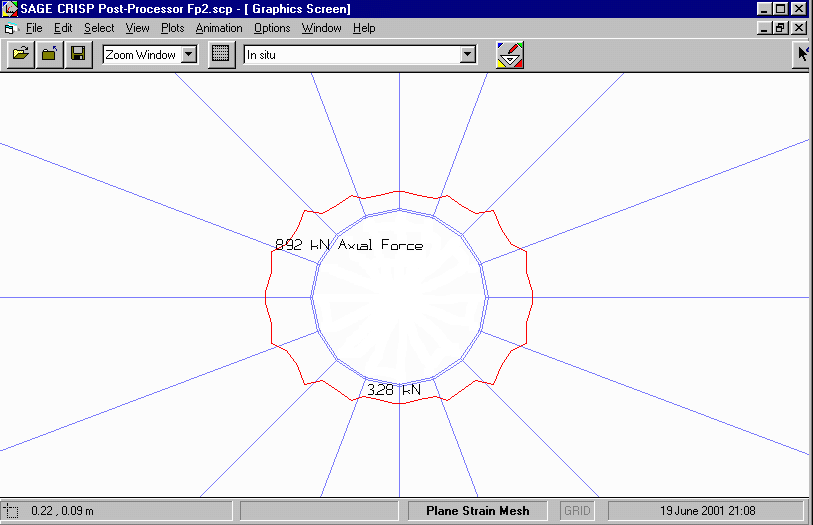Open the View menu

137,28
